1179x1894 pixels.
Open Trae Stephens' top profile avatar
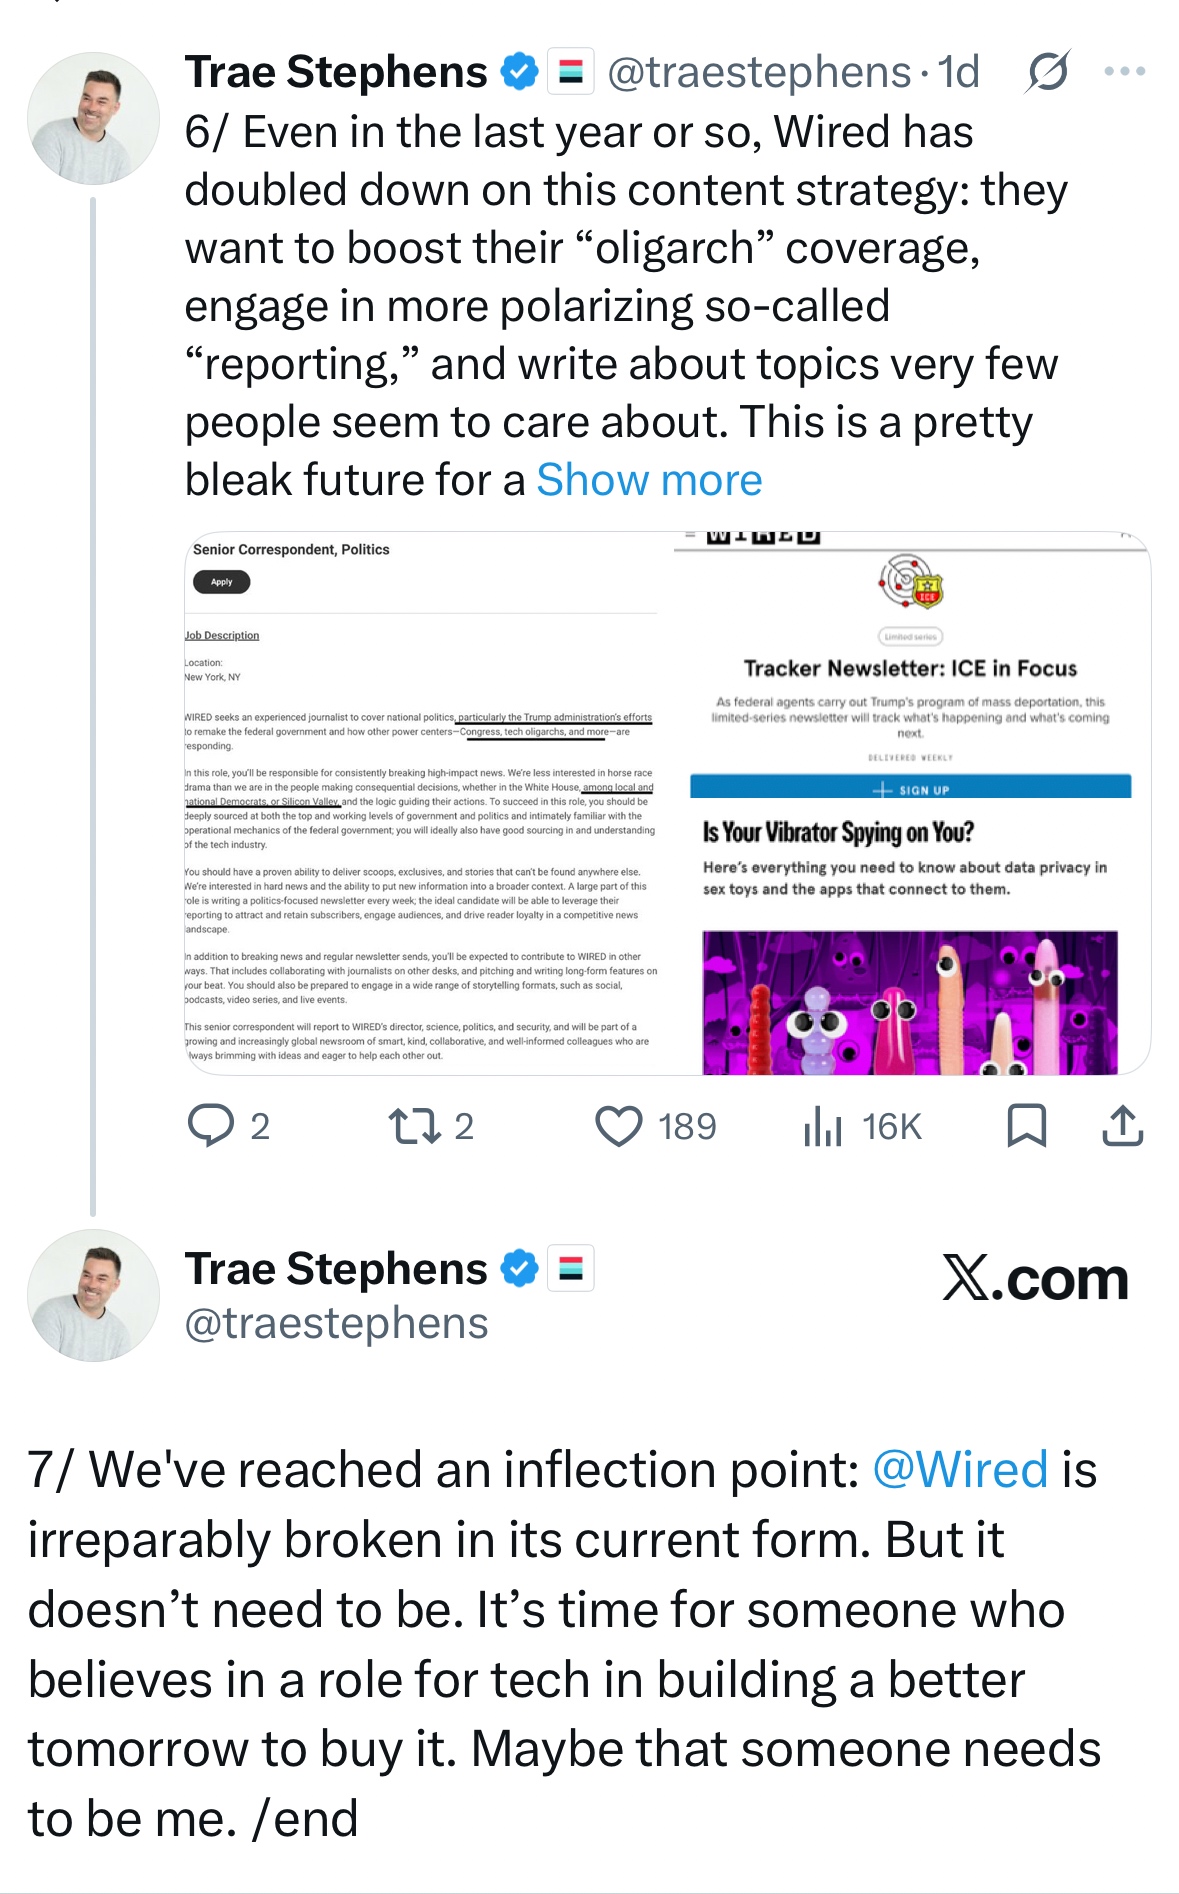[x=93, y=118]
